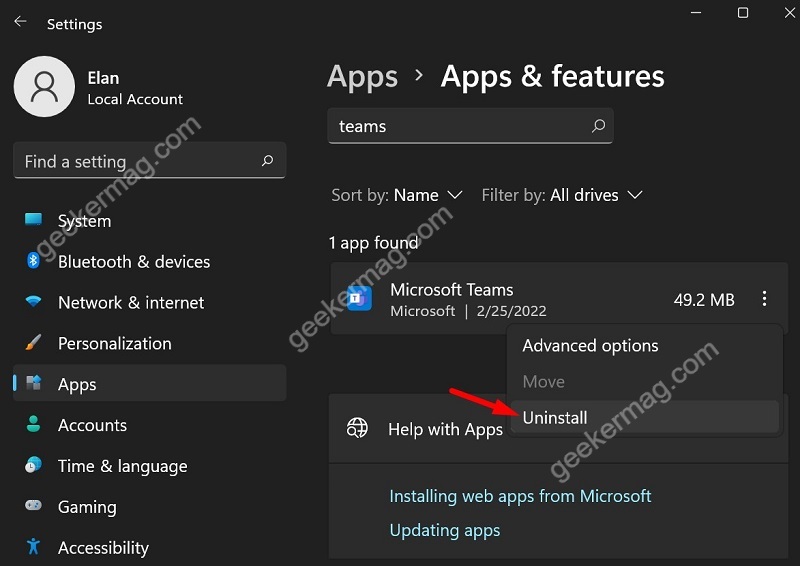The image size is (800, 566).
Task: Click the Microsoft Teams app name
Action: pos(452,289)
